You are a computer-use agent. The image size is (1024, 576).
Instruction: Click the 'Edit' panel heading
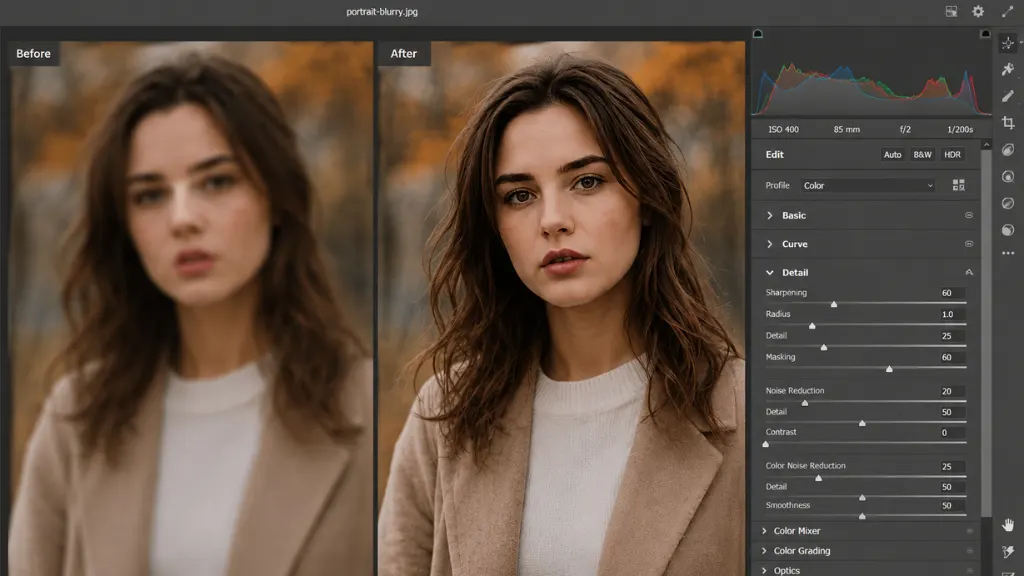click(x=775, y=155)
